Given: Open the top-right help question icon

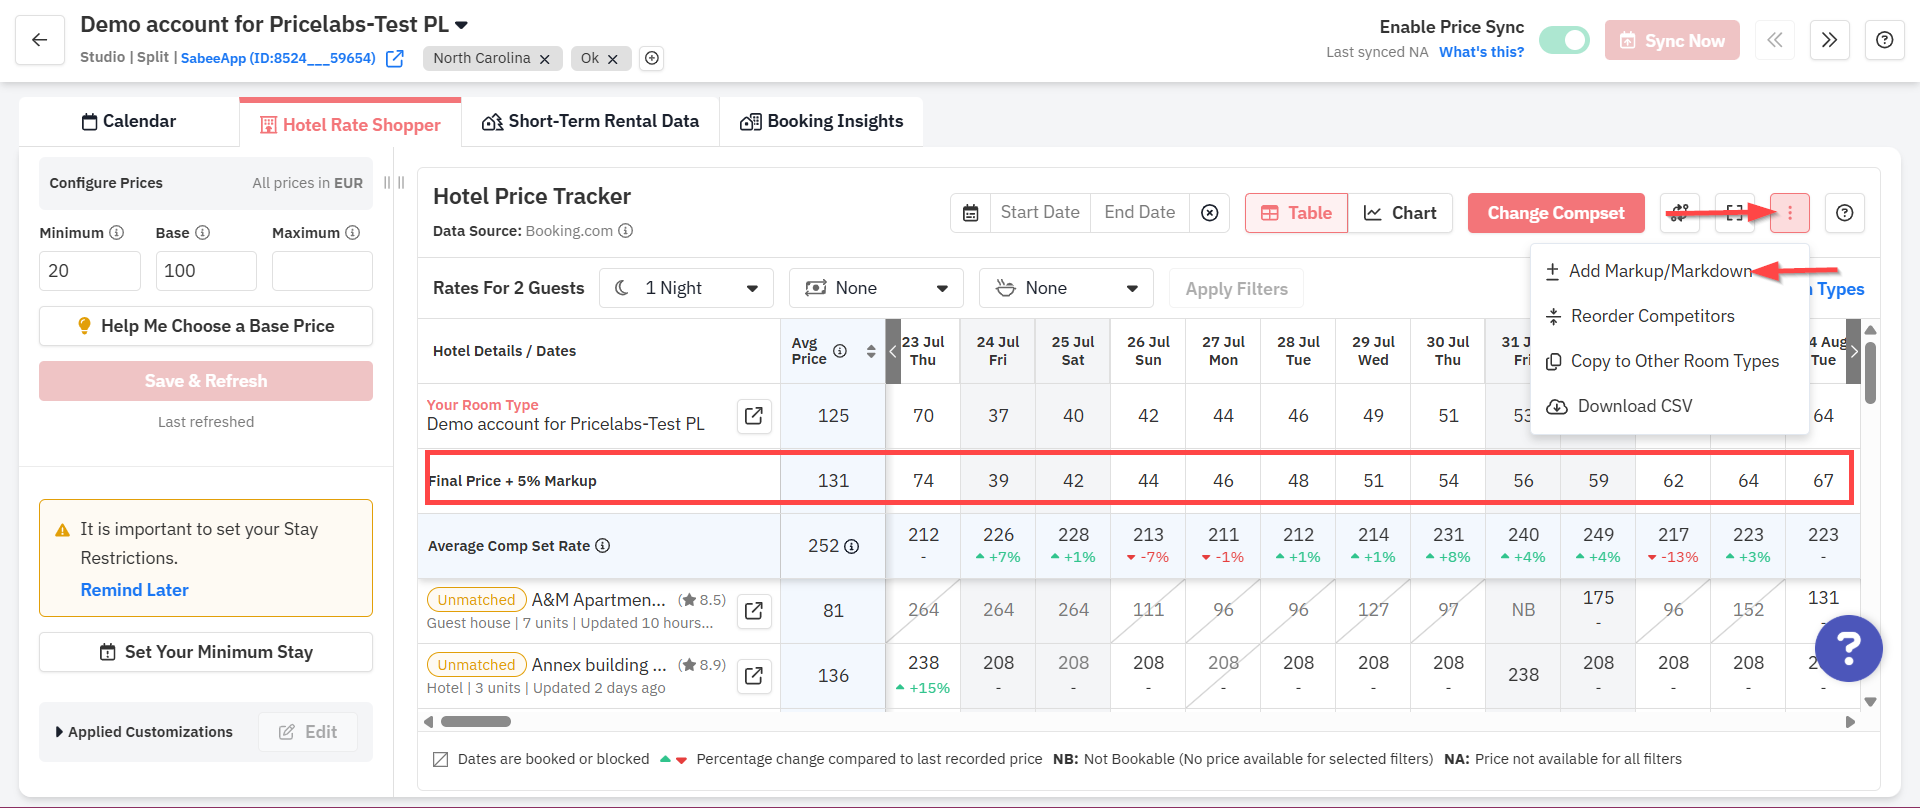Looking at the screenshot, I should pyautogui.click(x=1884, y=40).
